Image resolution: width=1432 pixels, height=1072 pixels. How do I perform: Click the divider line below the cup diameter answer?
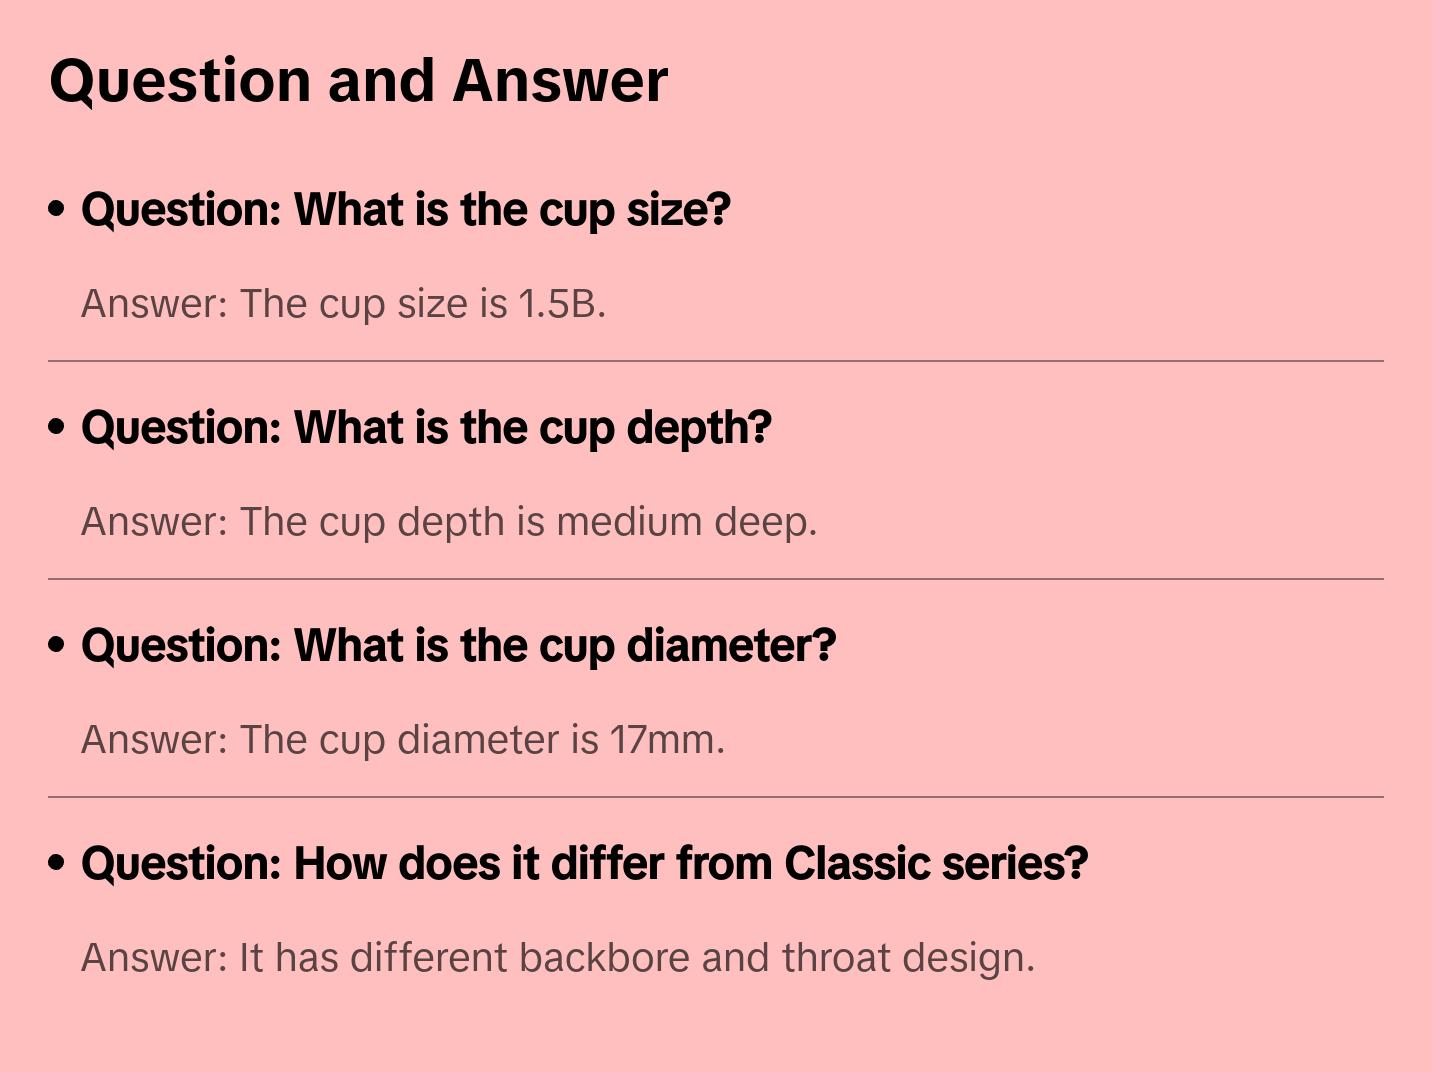(x=716, y=797)
